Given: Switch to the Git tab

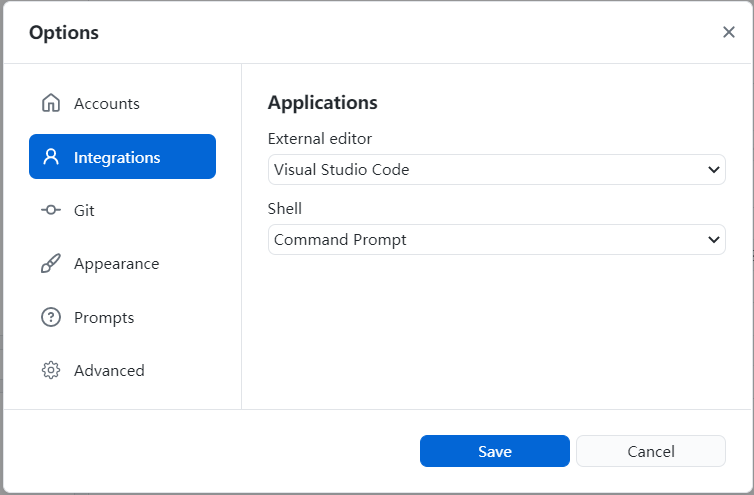Looking at the screenshot, I should pos(84,210).
